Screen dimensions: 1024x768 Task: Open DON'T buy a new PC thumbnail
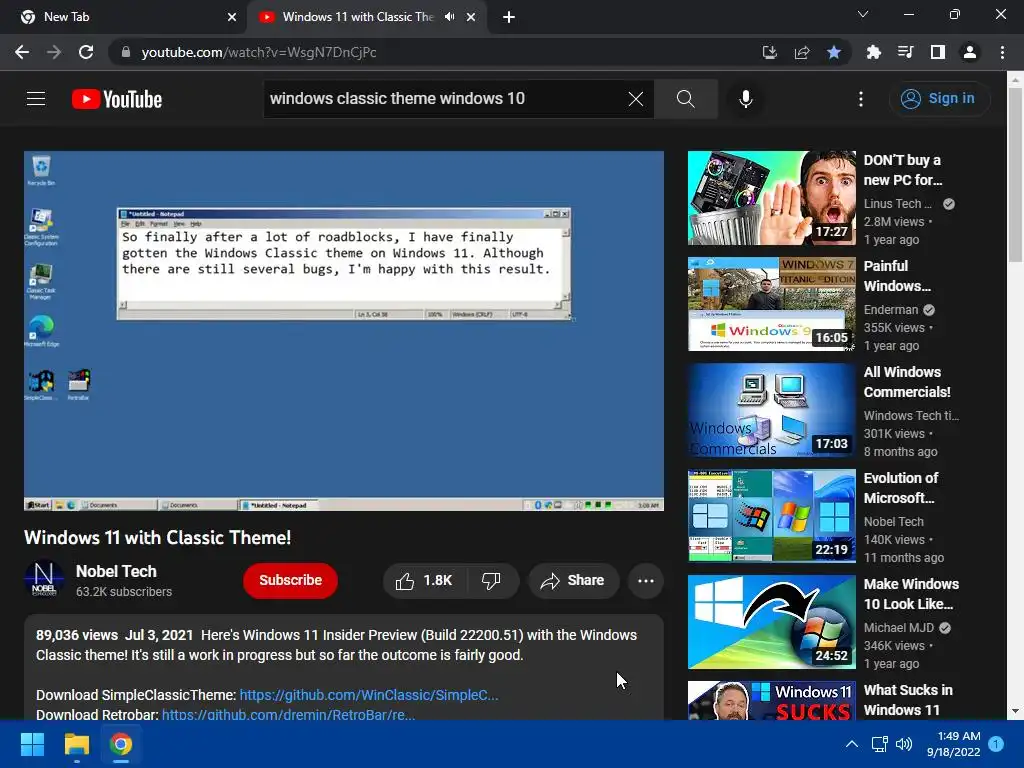coord(771,198)
